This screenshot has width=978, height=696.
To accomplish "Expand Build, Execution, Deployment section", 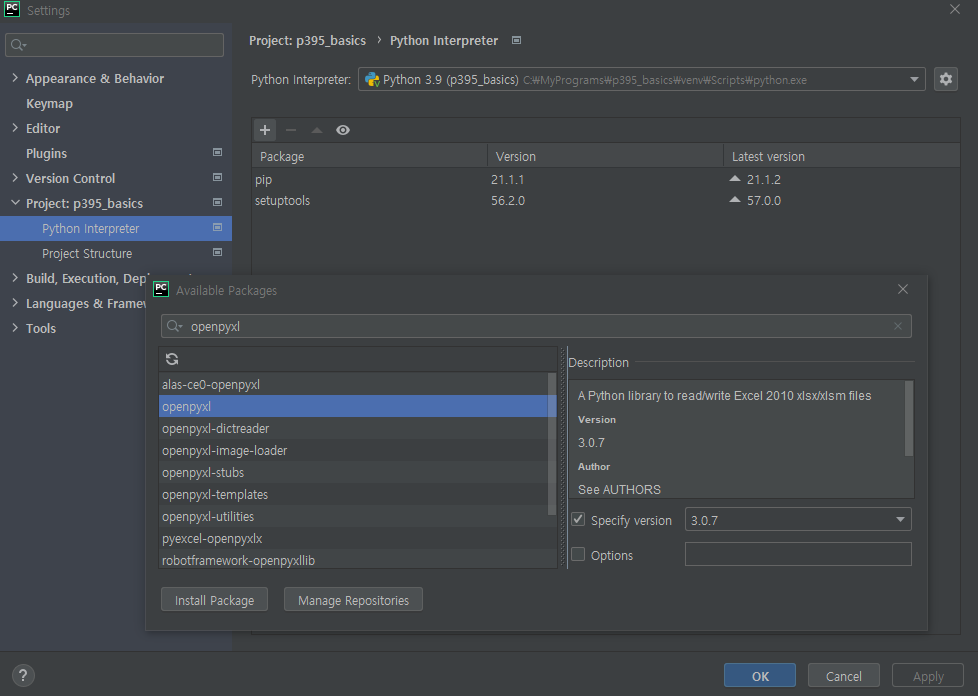I will (15, 278).
